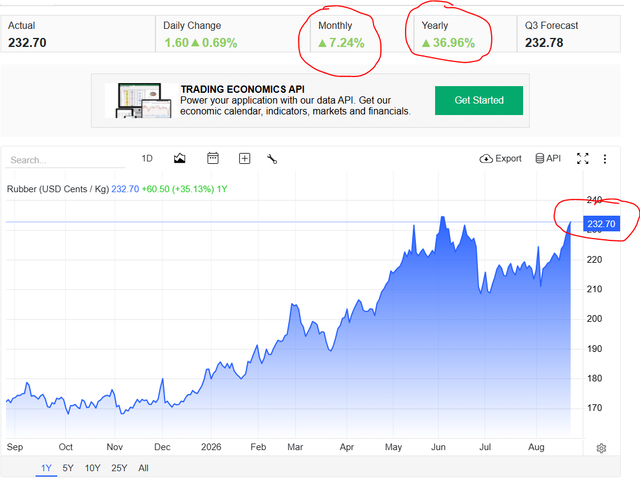This screenshot has width=640, height=482.
Task: Click the plus compare indicator icon
Action: tap(244, 159)
